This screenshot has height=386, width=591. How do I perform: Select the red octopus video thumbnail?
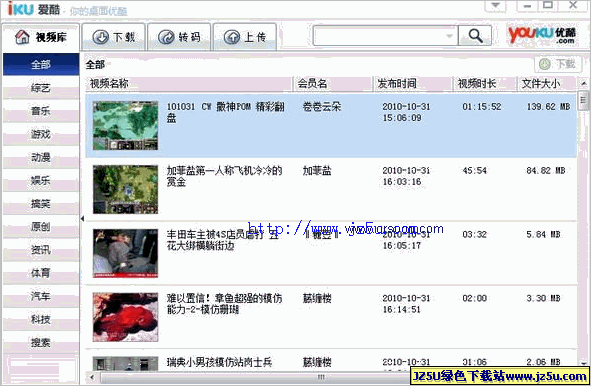[126, 317]
